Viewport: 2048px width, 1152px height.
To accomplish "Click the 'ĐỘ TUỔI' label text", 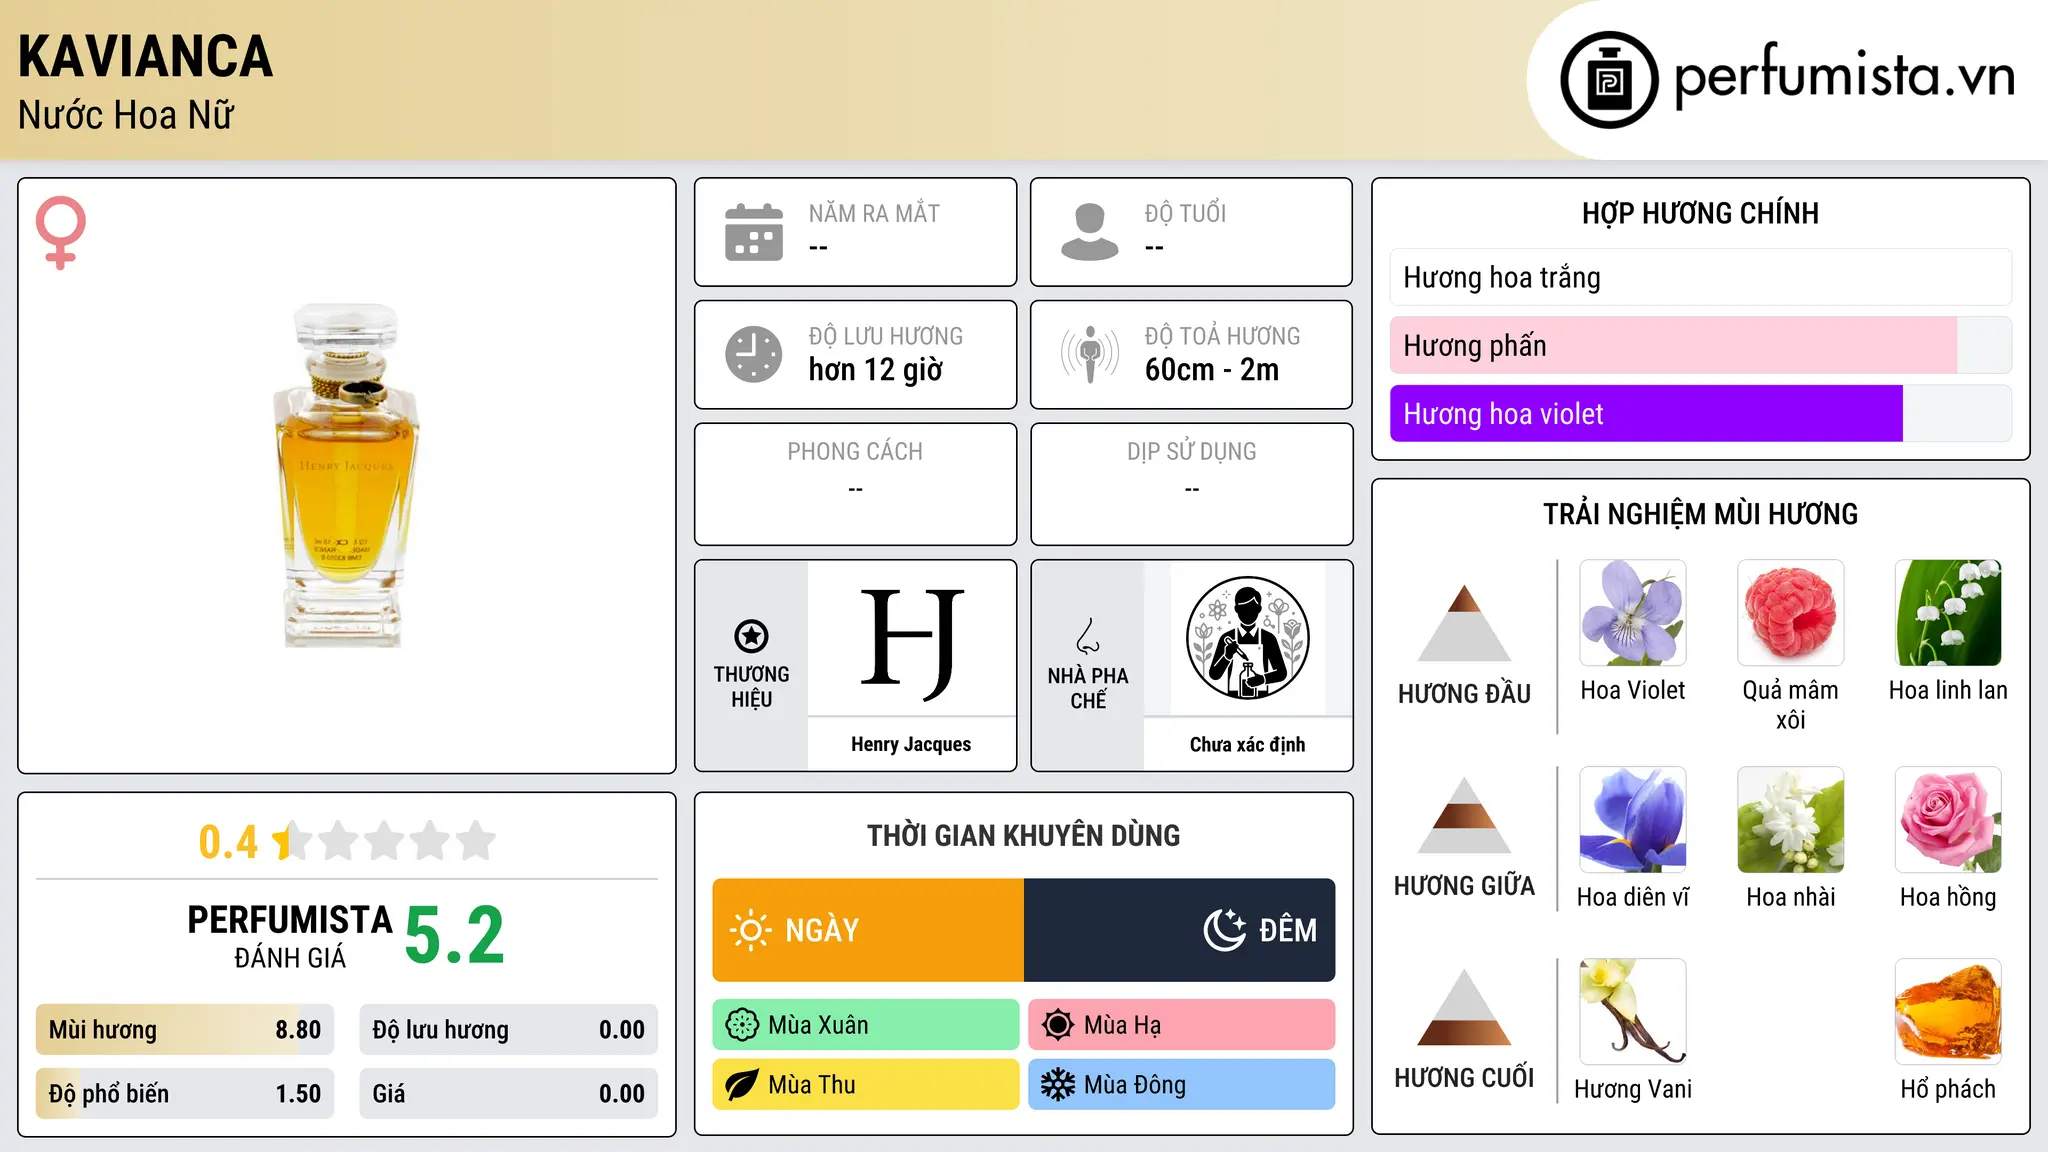I will coord(1185,213).
